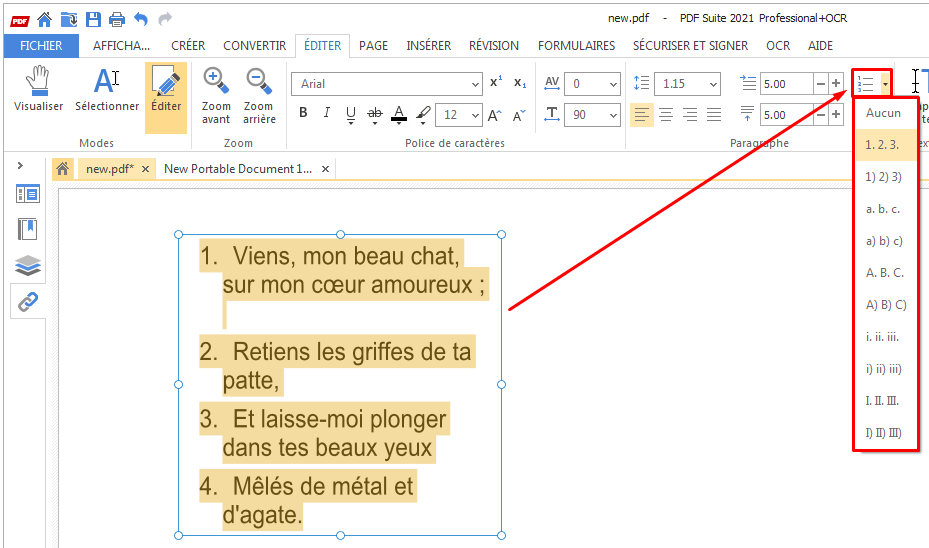Click the Home icon in quick access toolbar

44,20
